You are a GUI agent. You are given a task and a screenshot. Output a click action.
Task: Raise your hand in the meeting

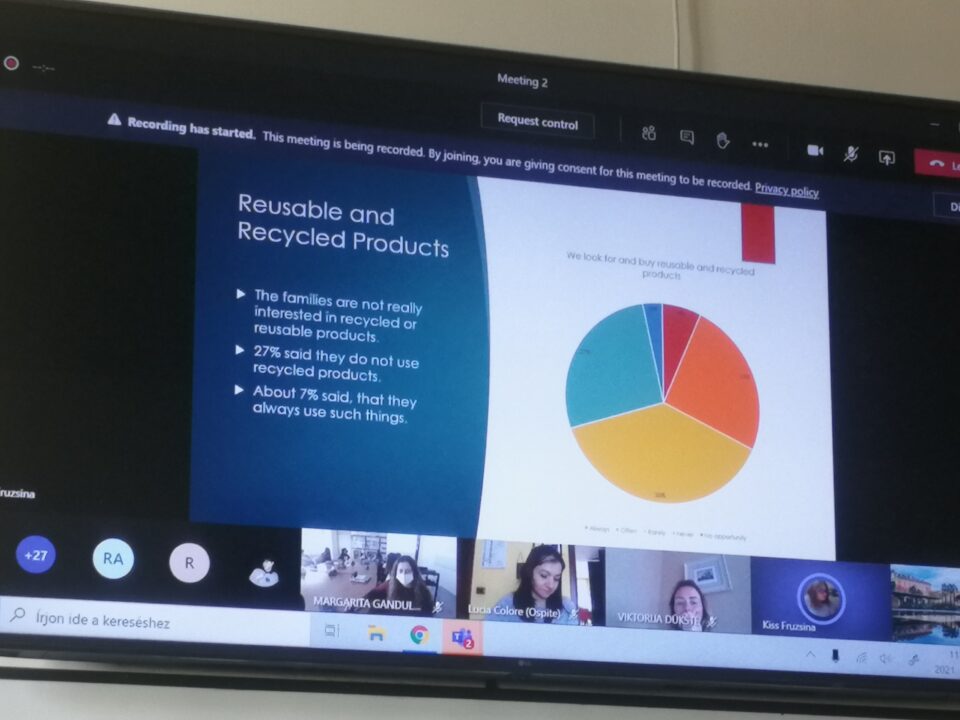[722, 140]
